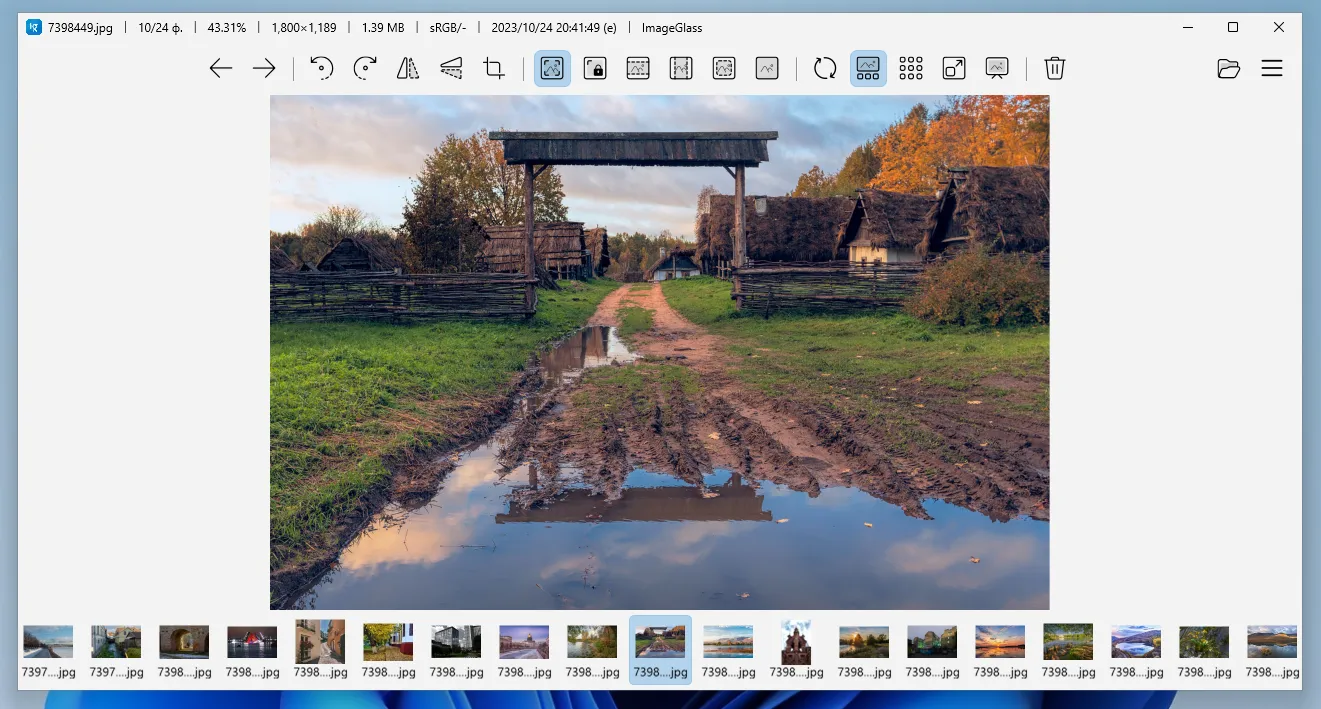
Task: Open the Delete image tool
Action: pos(1054,68)
